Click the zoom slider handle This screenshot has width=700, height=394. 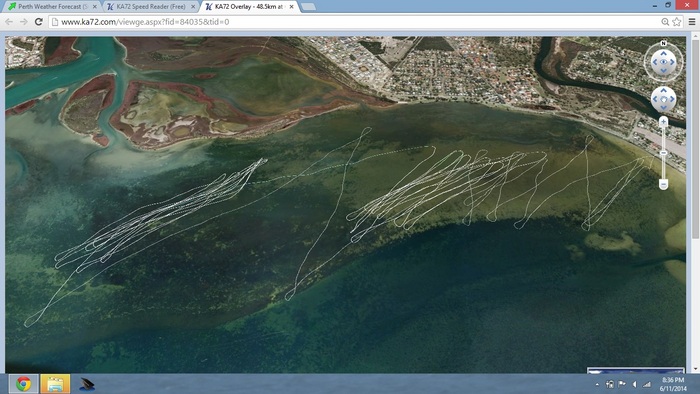pos(663,153)
